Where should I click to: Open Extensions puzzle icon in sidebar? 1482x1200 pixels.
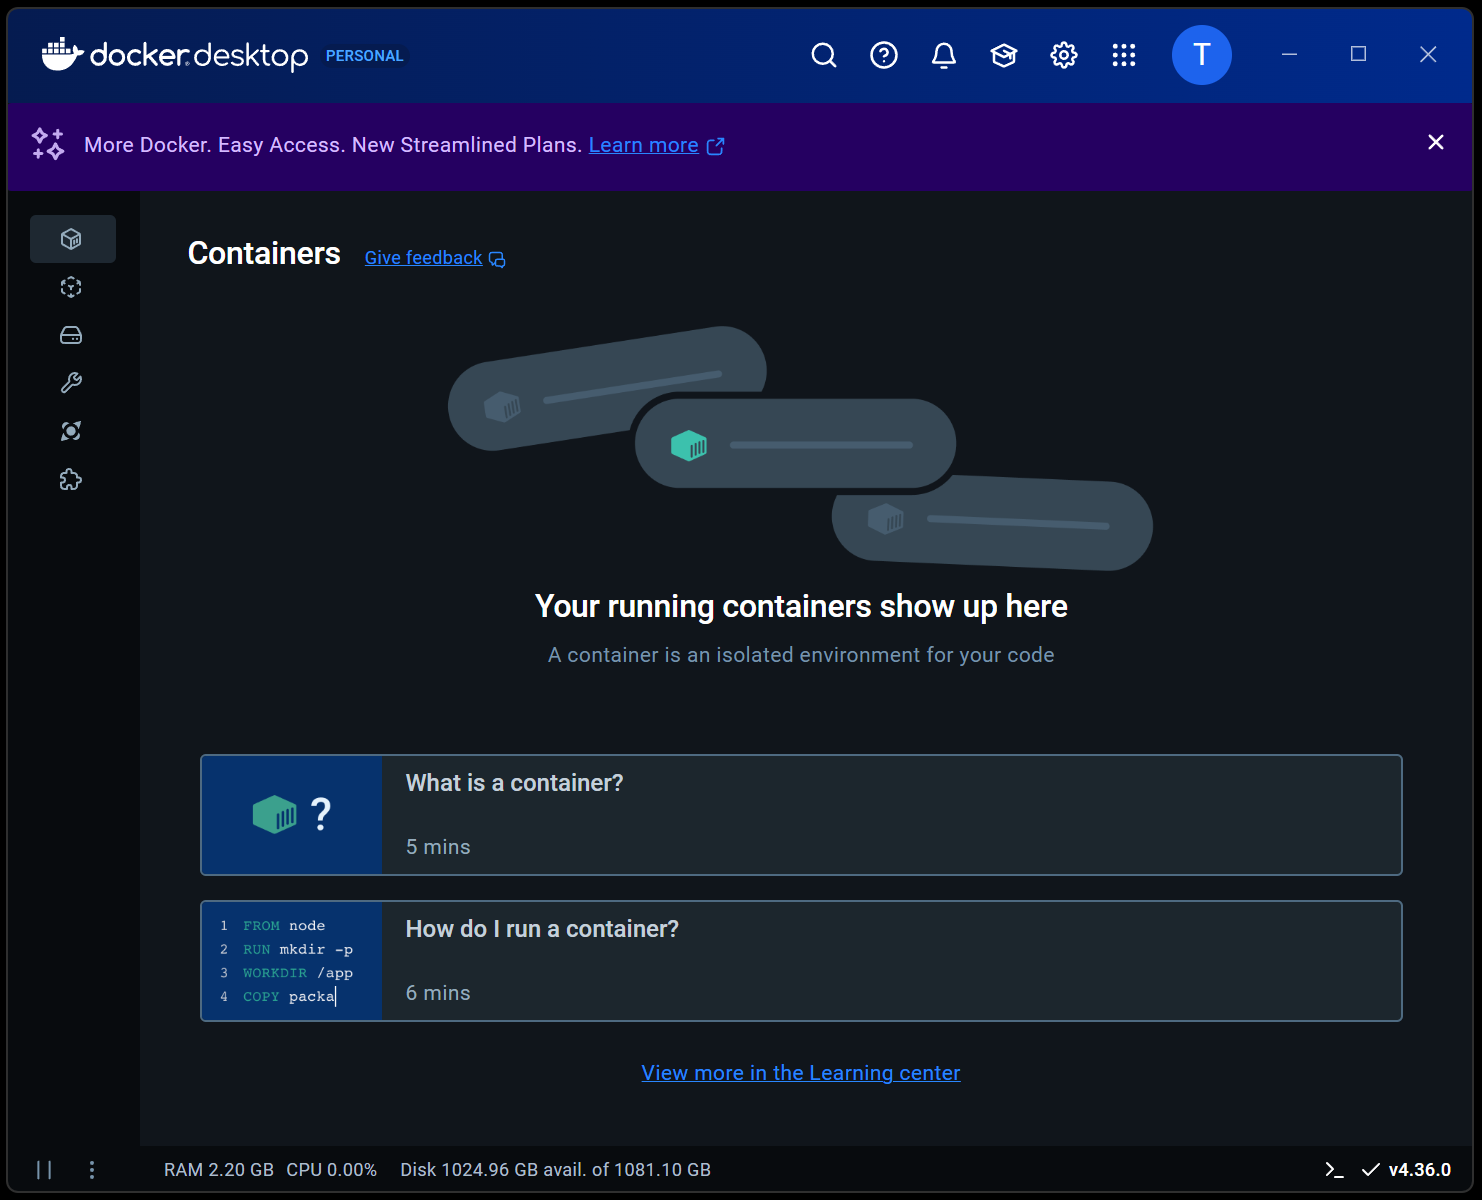pyautogui.click(x=71, y=480)
